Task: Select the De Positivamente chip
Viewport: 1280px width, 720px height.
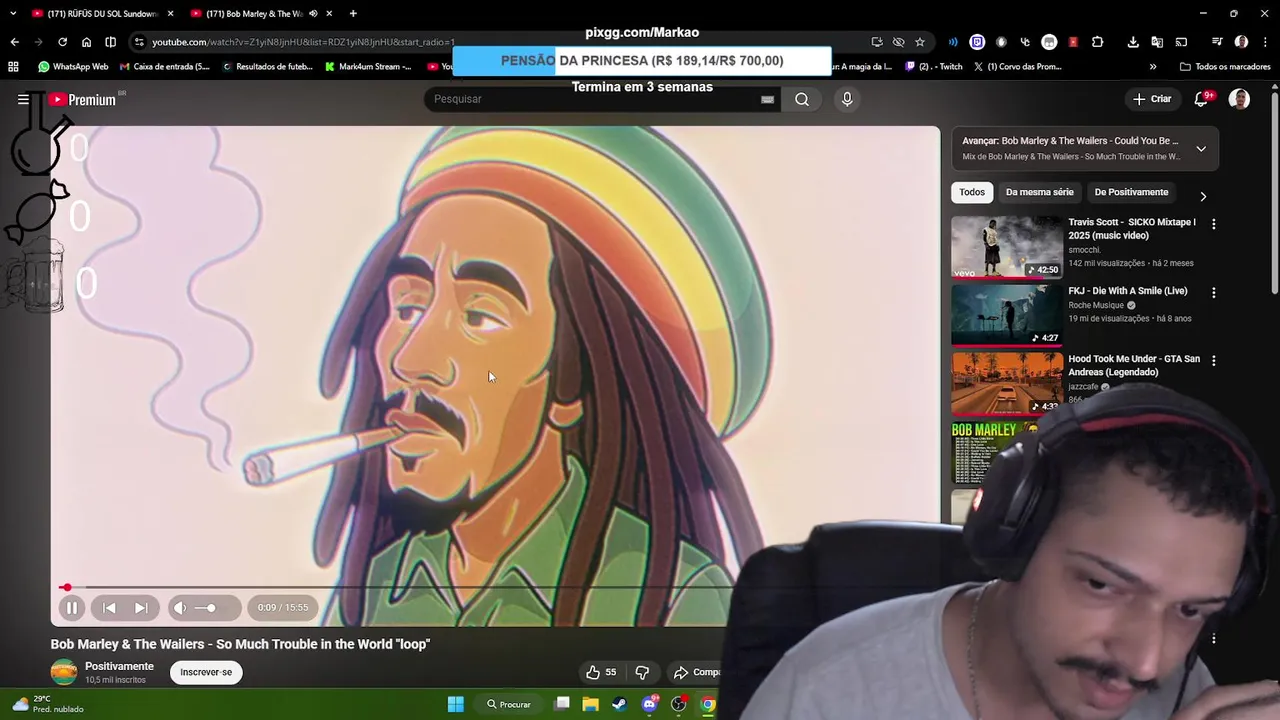Action: [1131, 192]
